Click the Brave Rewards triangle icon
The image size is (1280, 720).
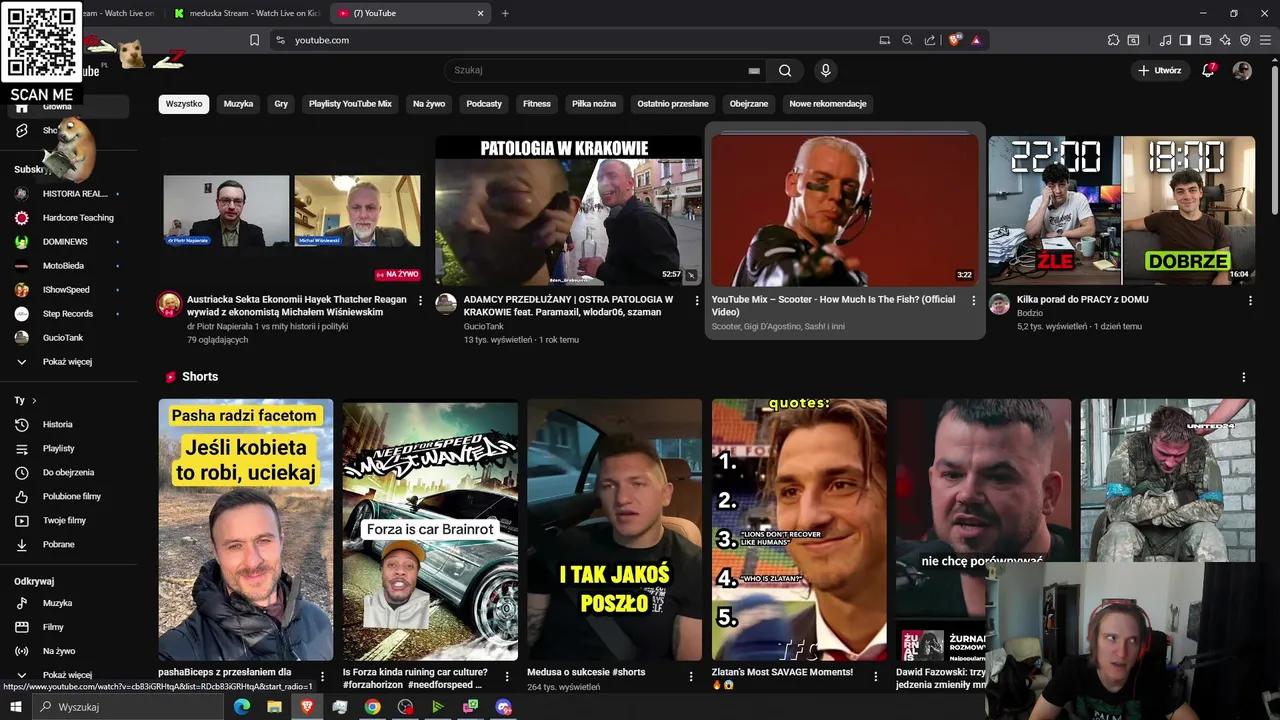976,40
